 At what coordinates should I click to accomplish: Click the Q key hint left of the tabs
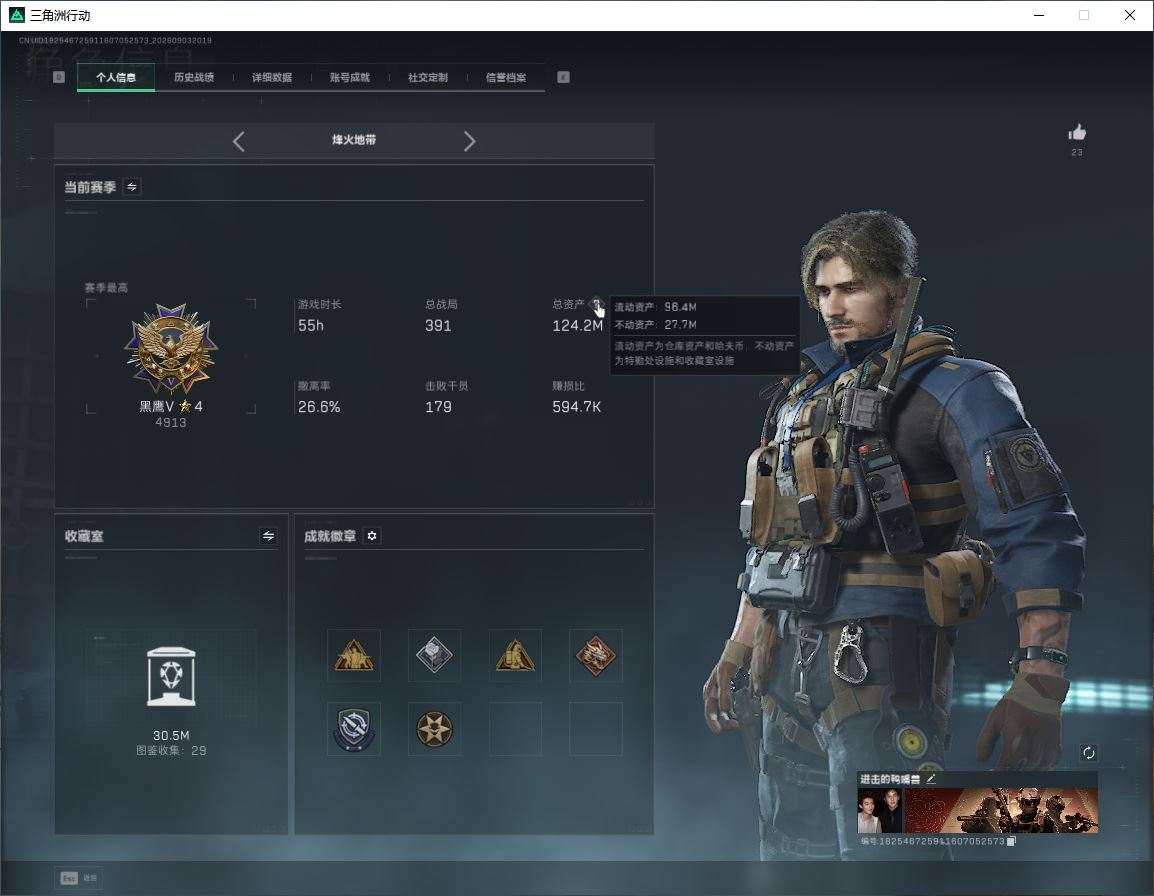pyautogui.click(x=59, y=77)
